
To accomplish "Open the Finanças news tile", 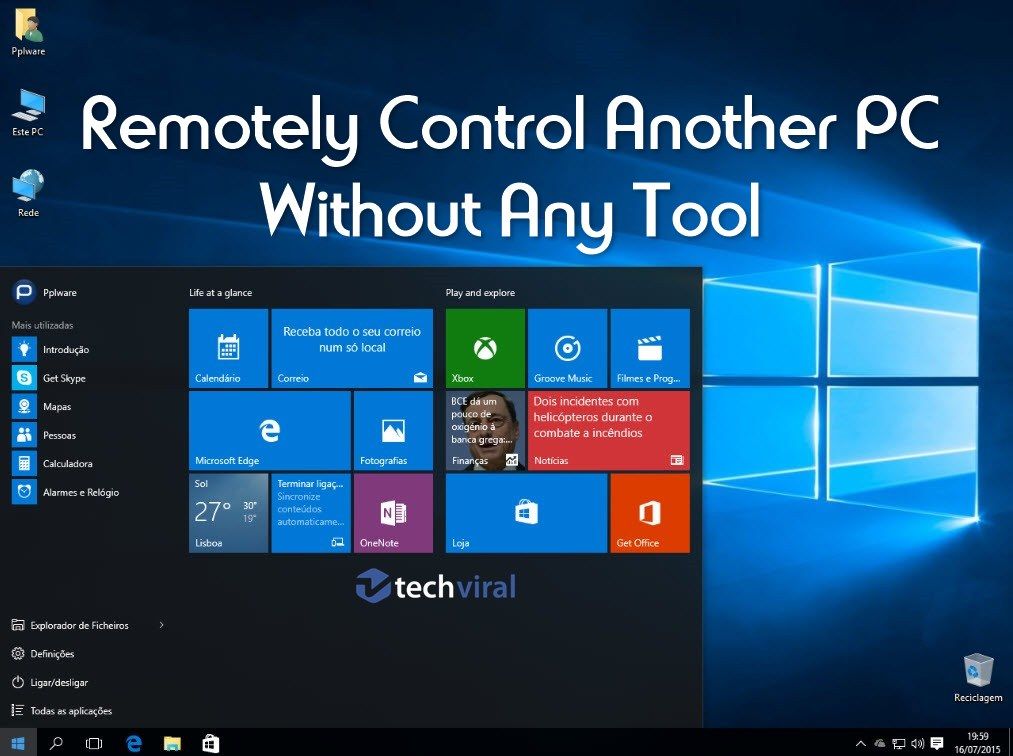I will [485, 430].
